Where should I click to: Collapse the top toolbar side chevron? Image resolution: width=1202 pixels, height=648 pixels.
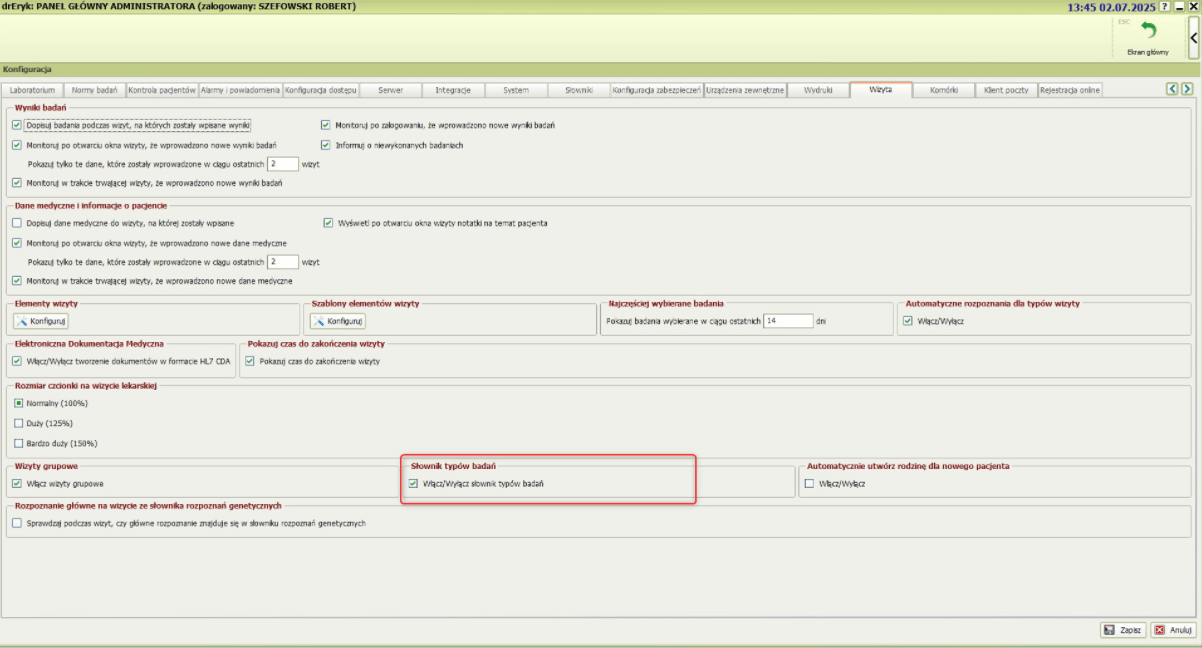tap(1194, 37)
